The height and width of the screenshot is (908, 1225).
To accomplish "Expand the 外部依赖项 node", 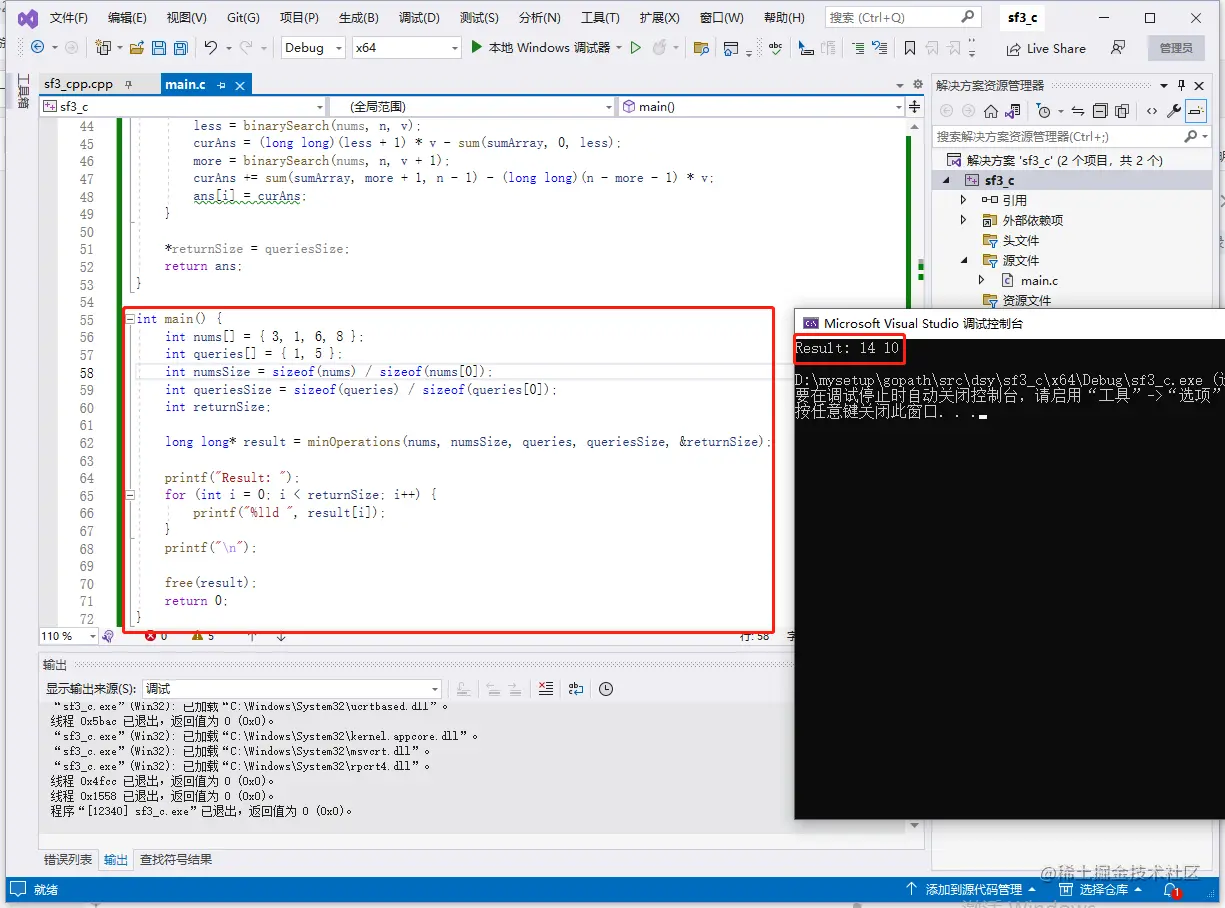I will (x=963, y=220).
